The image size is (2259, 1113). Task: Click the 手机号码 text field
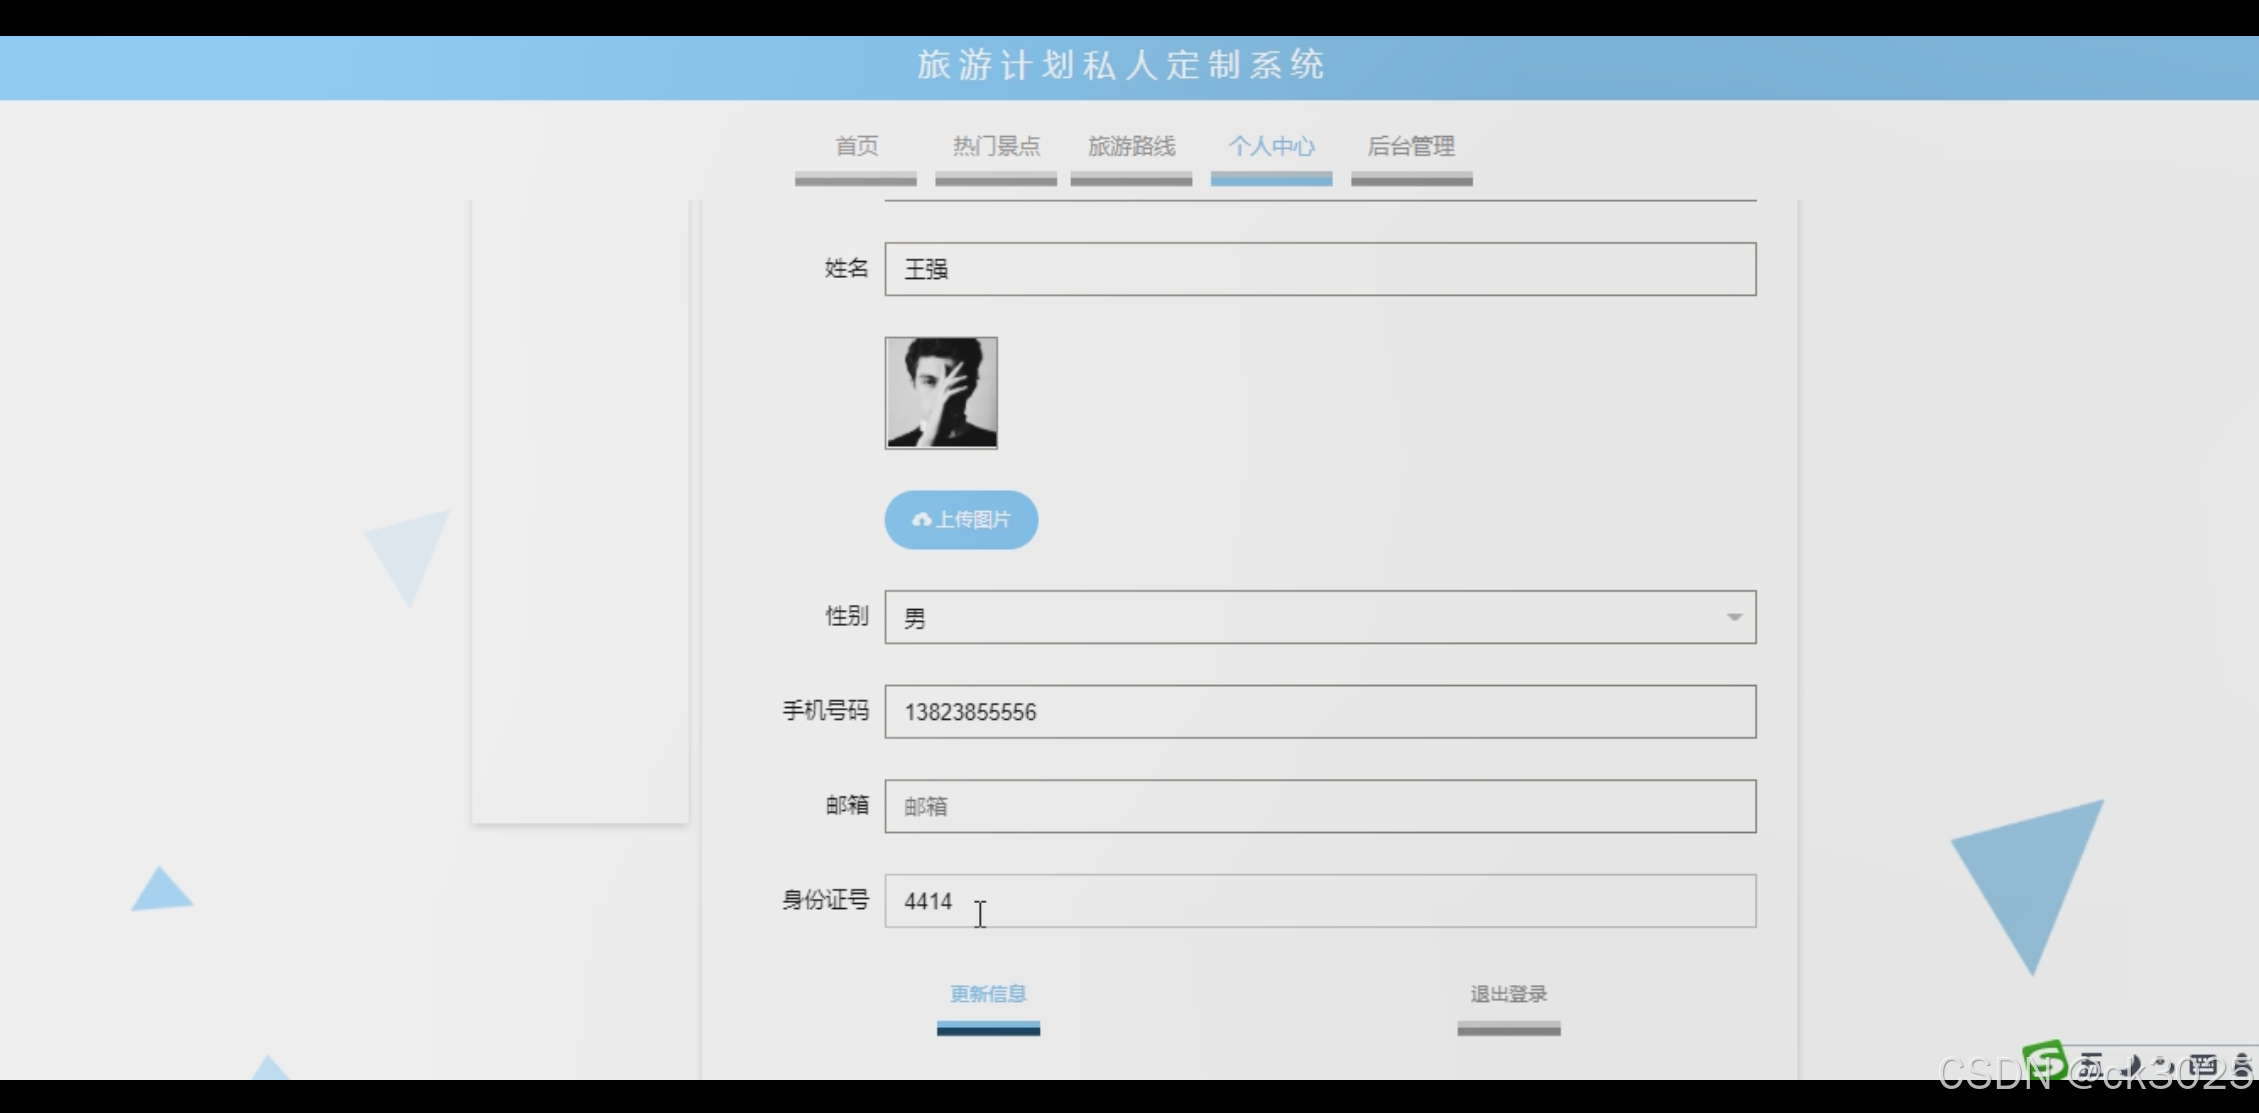pyautogui.click(x=1320, y=712)
